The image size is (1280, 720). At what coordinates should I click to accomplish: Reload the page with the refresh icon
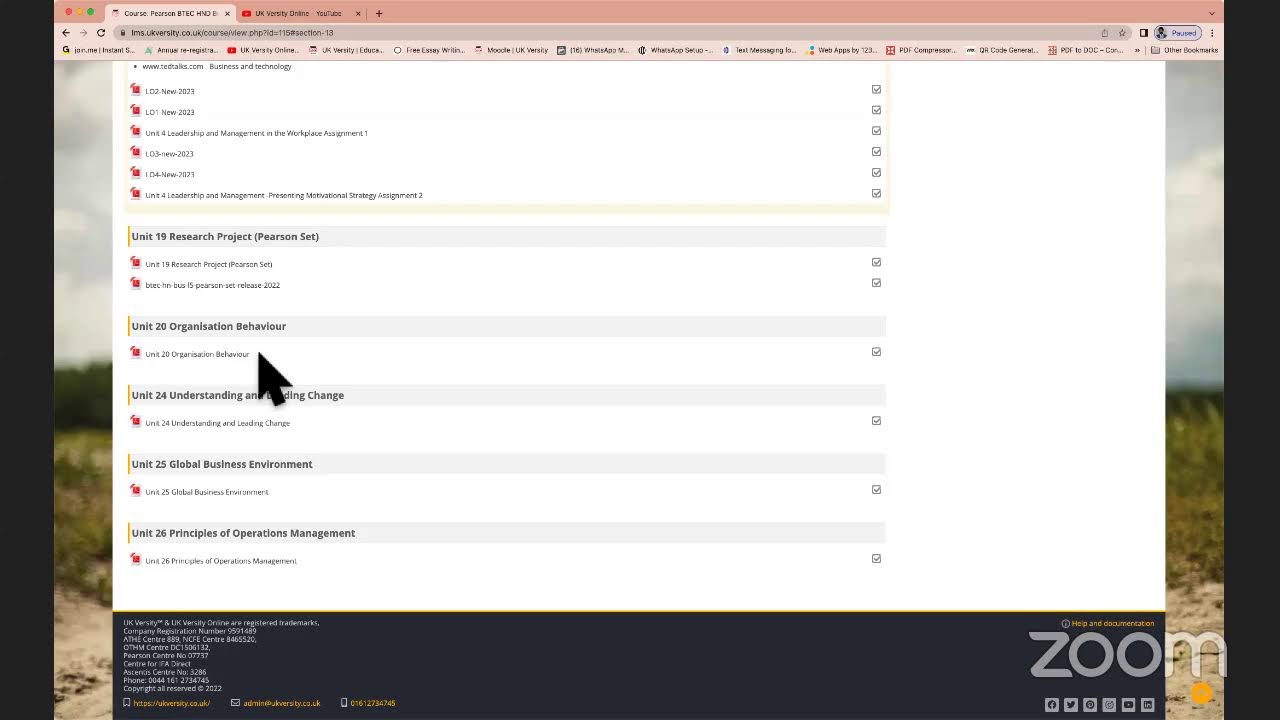[101, 32]
